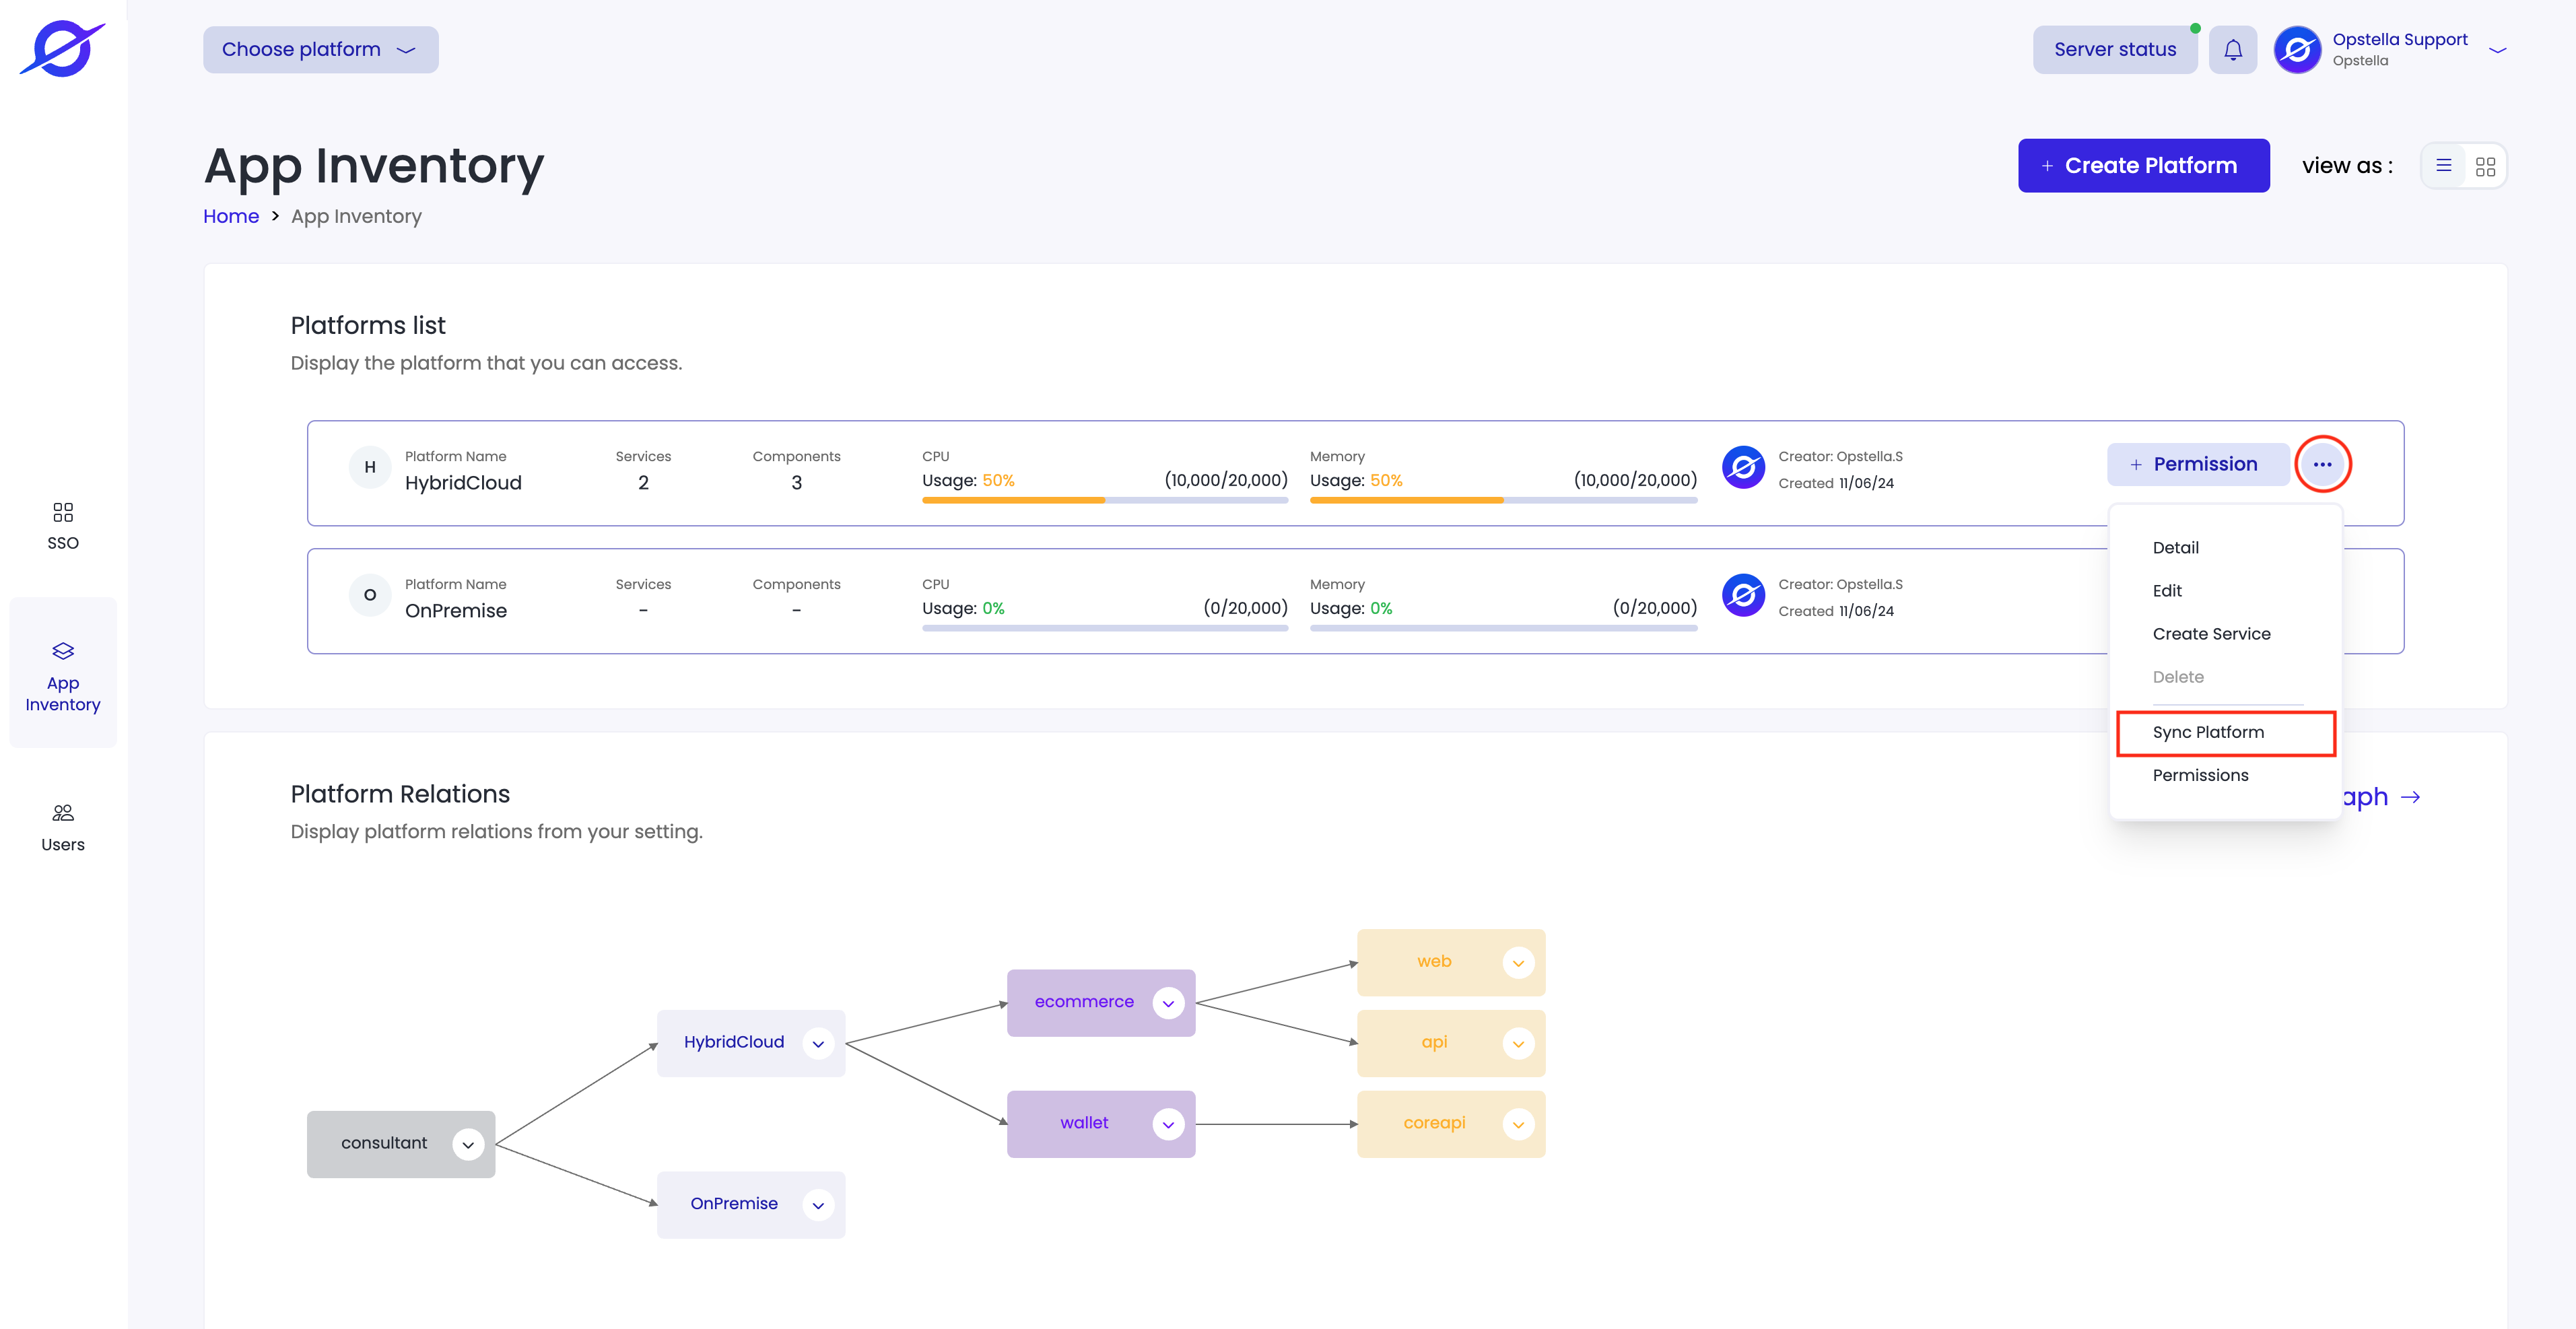Click the OnPremise CPU usage bar

click(1105, 628)
